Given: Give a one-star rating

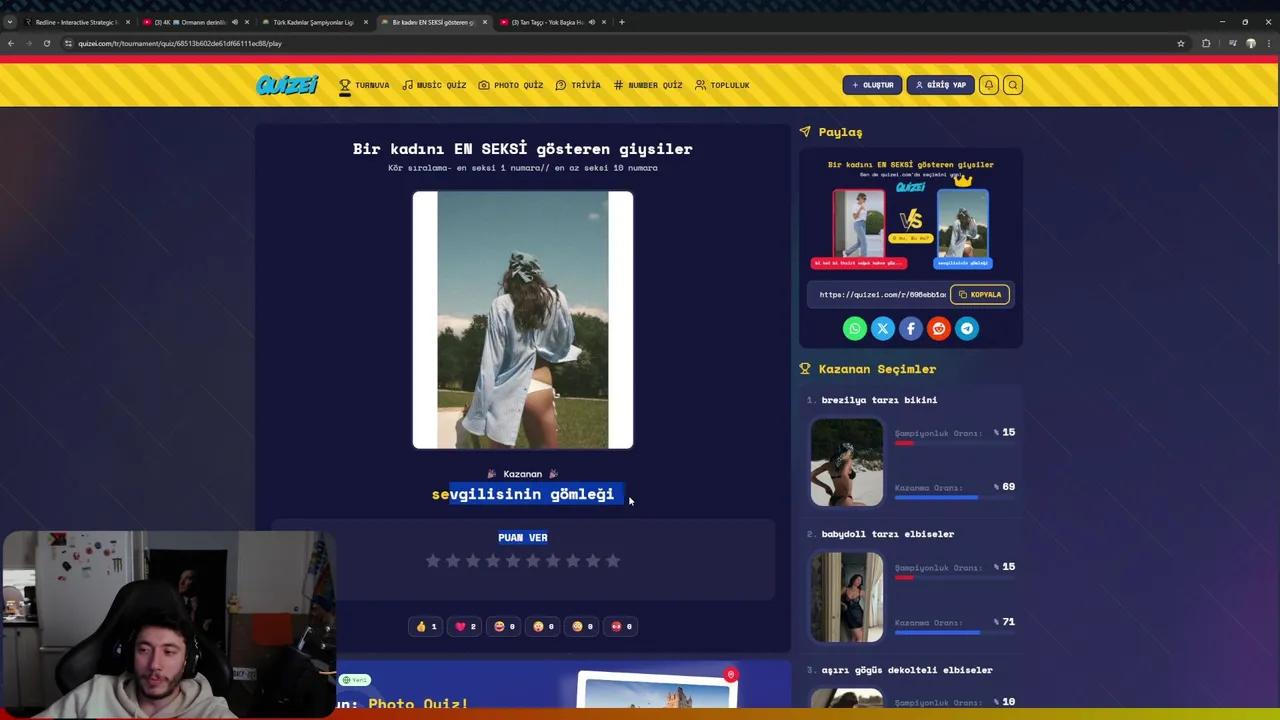Looking at the screenshot, I should coord(433,561).
